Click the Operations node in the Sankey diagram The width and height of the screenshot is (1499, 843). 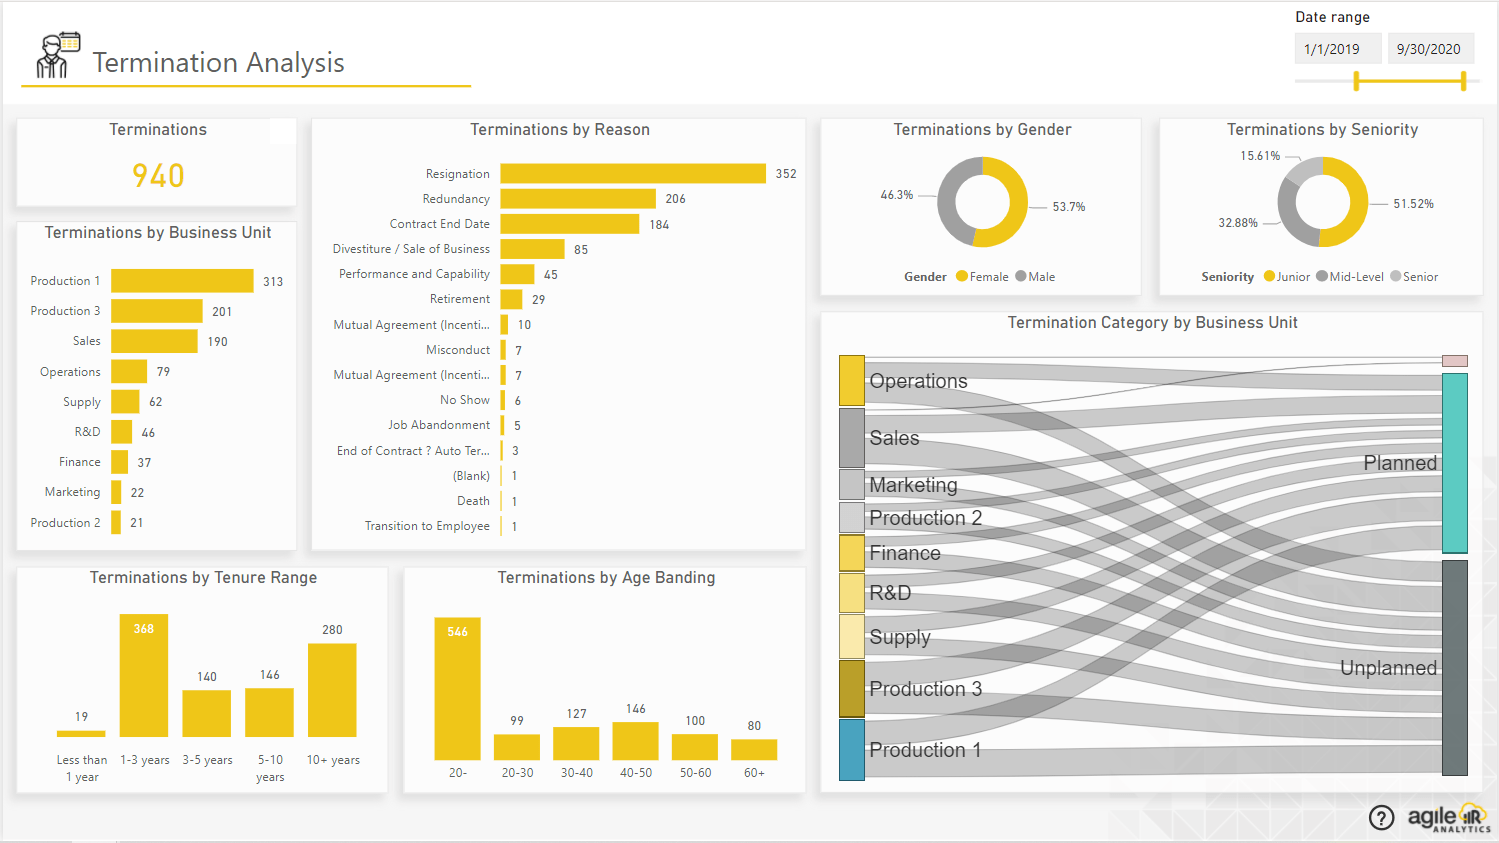(x=850, y=380)
